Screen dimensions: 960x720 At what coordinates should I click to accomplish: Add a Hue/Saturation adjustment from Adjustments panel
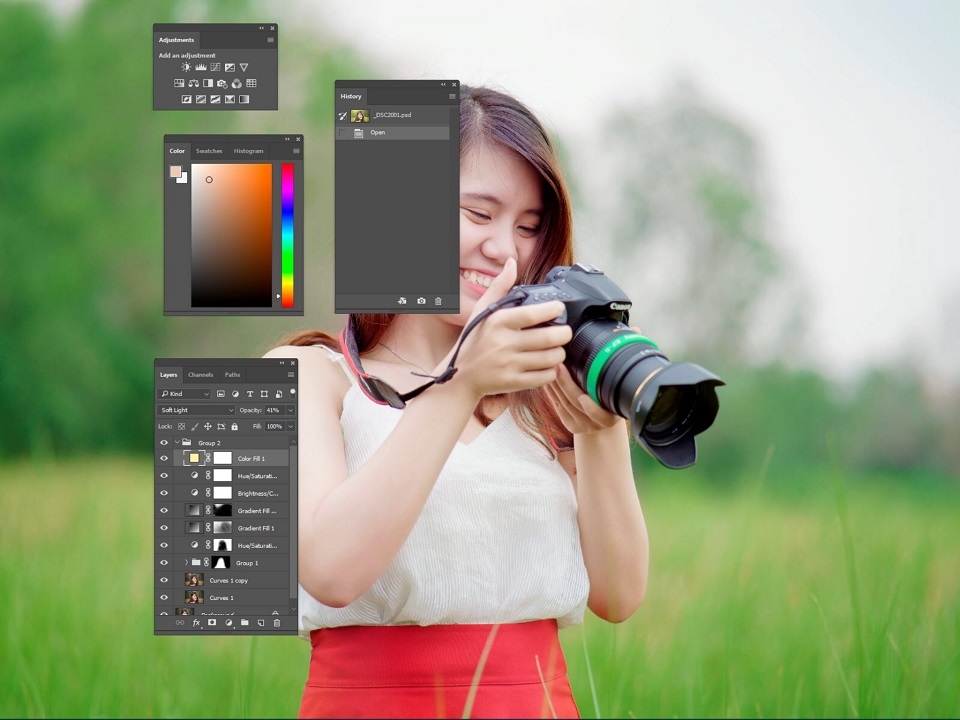coord(179,83)
